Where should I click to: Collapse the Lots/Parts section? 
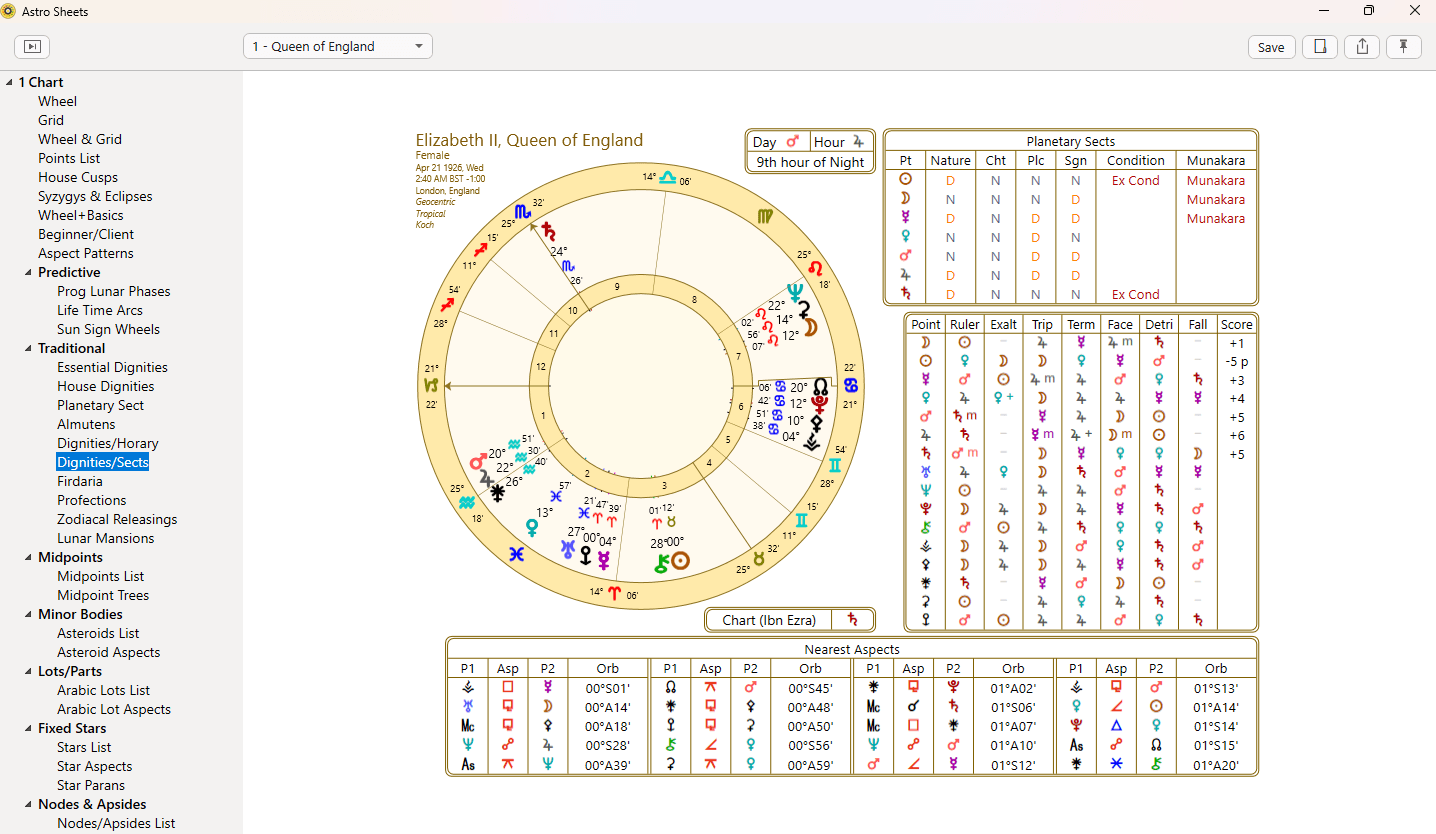[28, 671]
